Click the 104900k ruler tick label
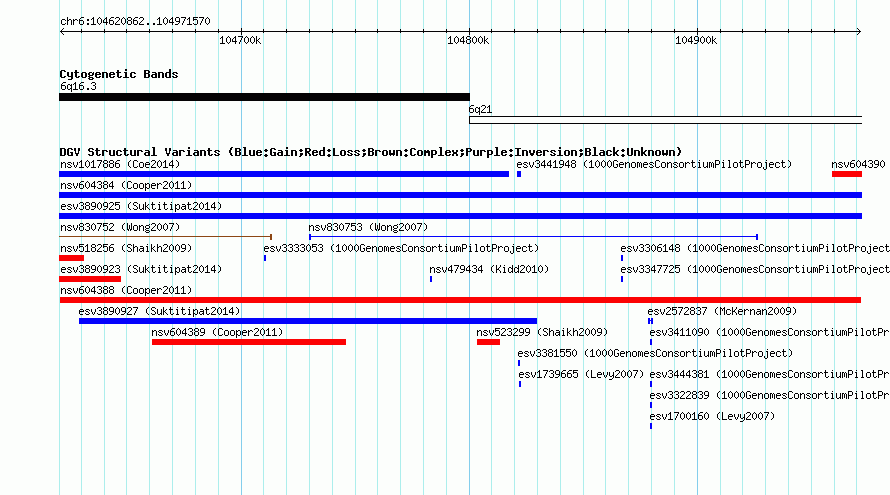 (x=696, y=40)
